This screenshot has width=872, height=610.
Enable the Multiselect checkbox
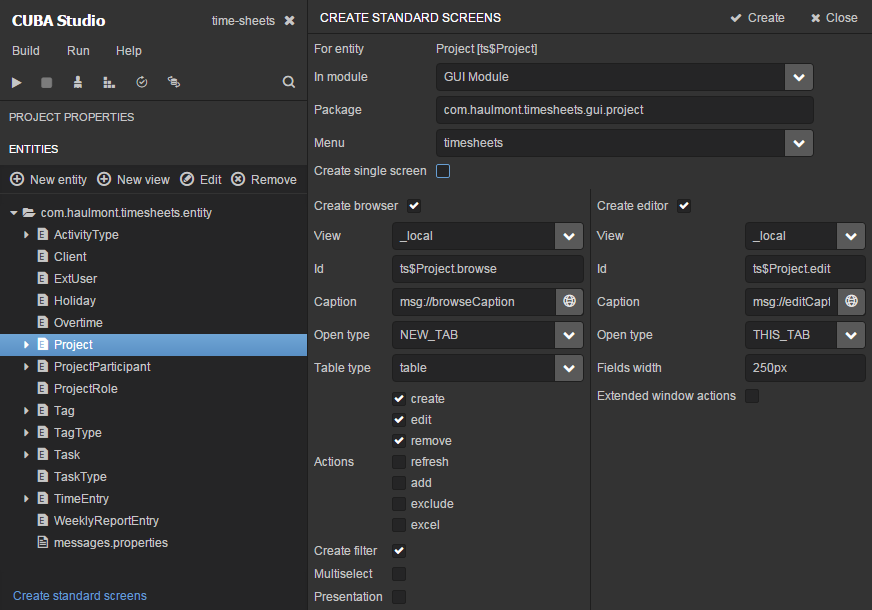(399, 573)
